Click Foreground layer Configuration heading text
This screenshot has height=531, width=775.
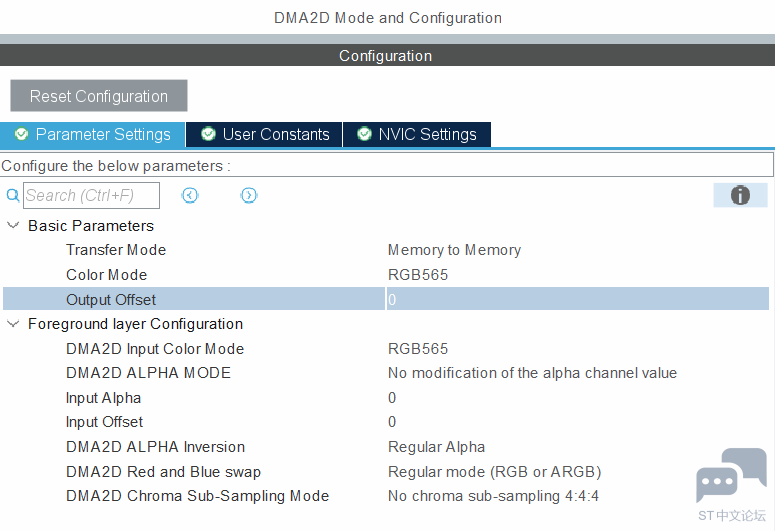click(x=135, y=324)
